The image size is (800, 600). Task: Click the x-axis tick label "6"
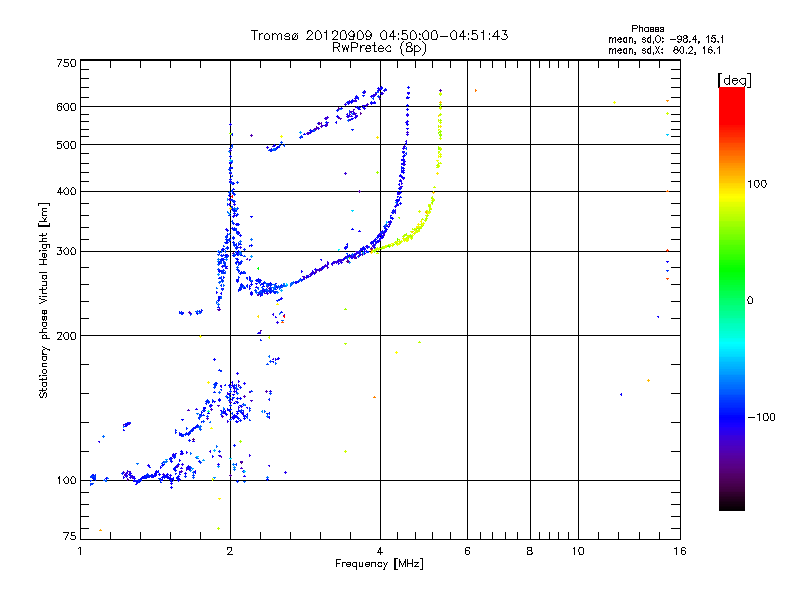click(467, 551)
